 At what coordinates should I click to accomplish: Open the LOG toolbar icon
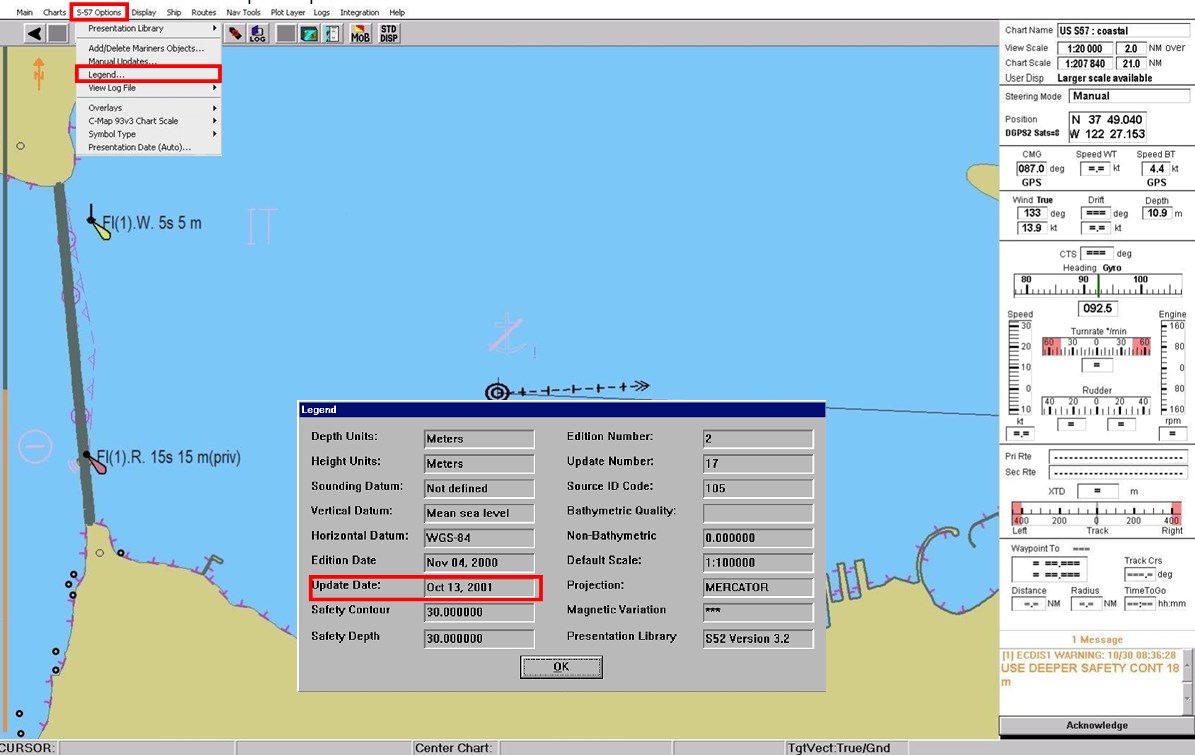click(258, 33)
